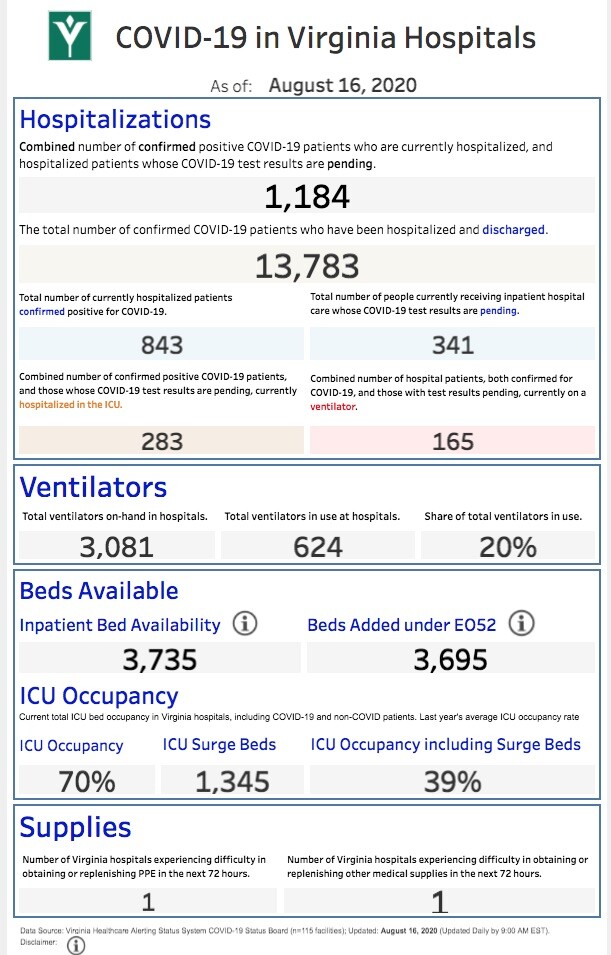The image size is (611, 955).
Task: Click the blue 'pending' link in test results
Action: point(498,311)
